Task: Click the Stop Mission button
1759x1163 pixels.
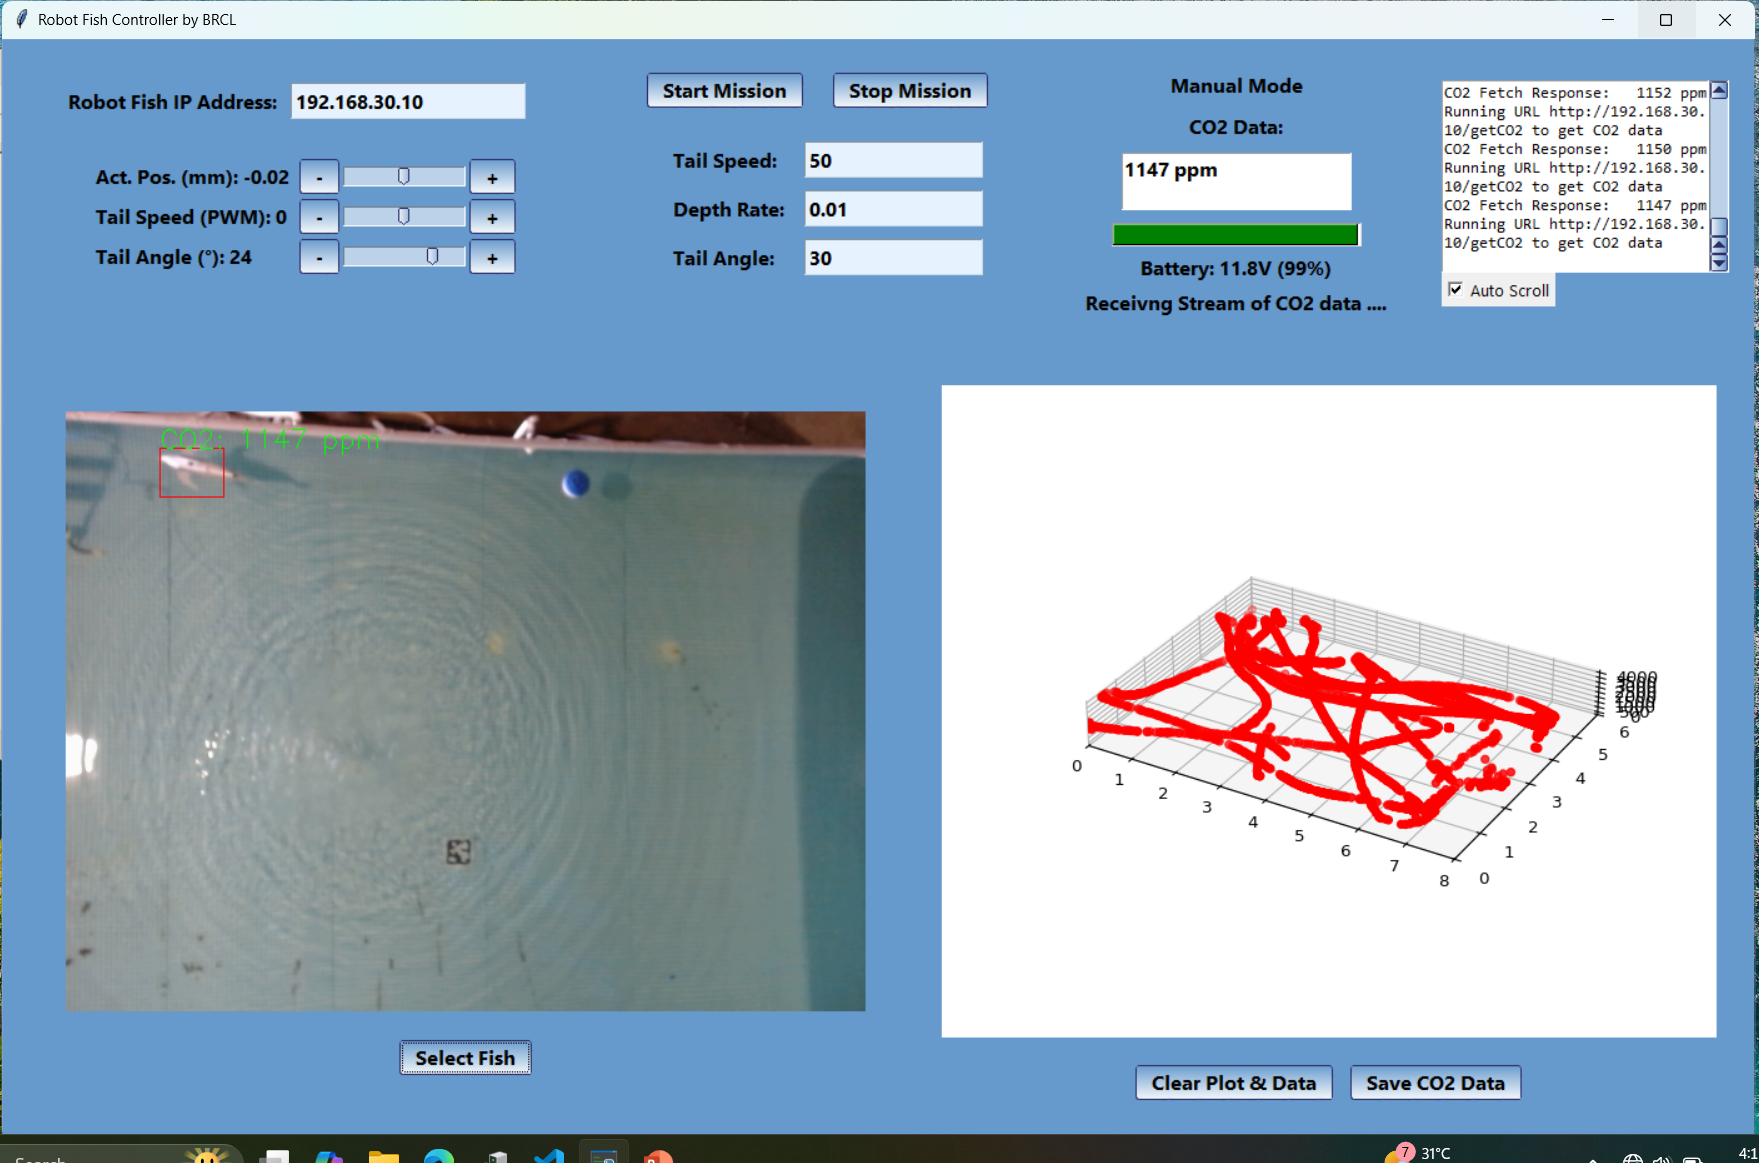Action: 910,91
